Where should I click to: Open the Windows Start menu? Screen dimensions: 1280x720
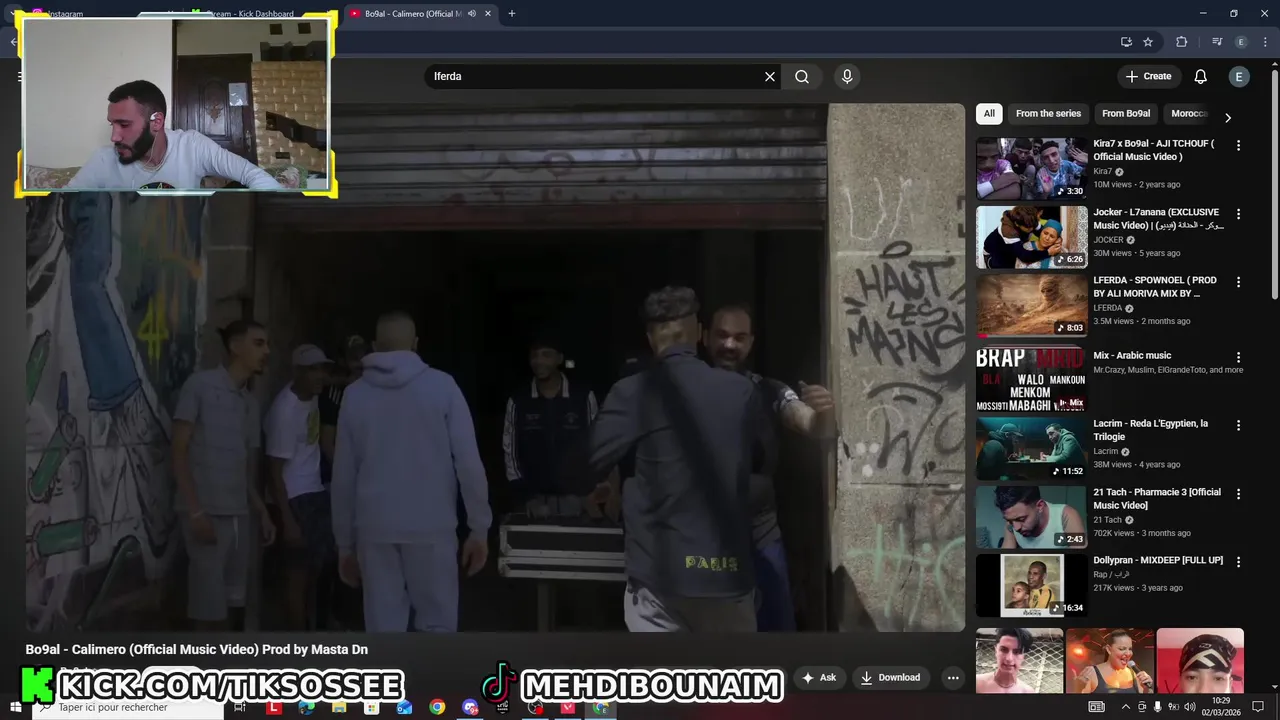[x=15, y=707]
